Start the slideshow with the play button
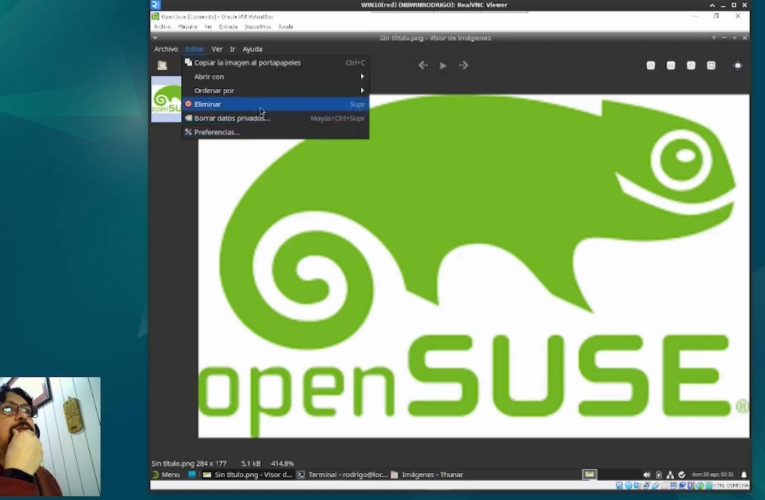Screen dimensions: 765x500 [443, 65]
